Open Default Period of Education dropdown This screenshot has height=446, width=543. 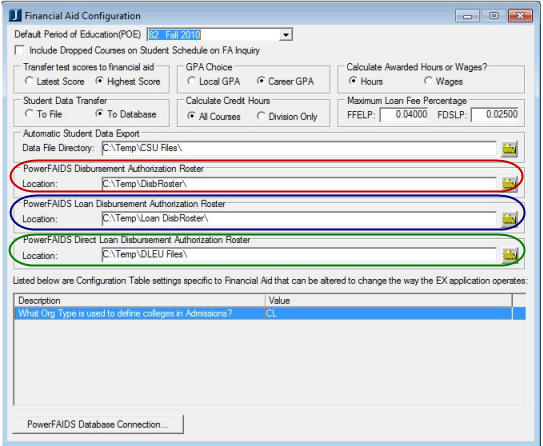[286, 35]
